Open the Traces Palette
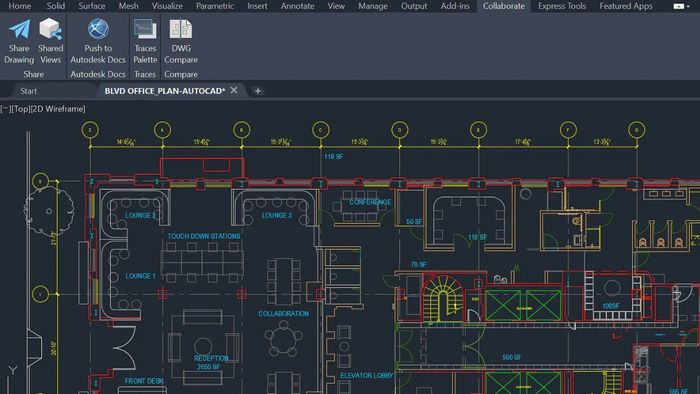Screen dimensions: 700x394 click(145, 41)
